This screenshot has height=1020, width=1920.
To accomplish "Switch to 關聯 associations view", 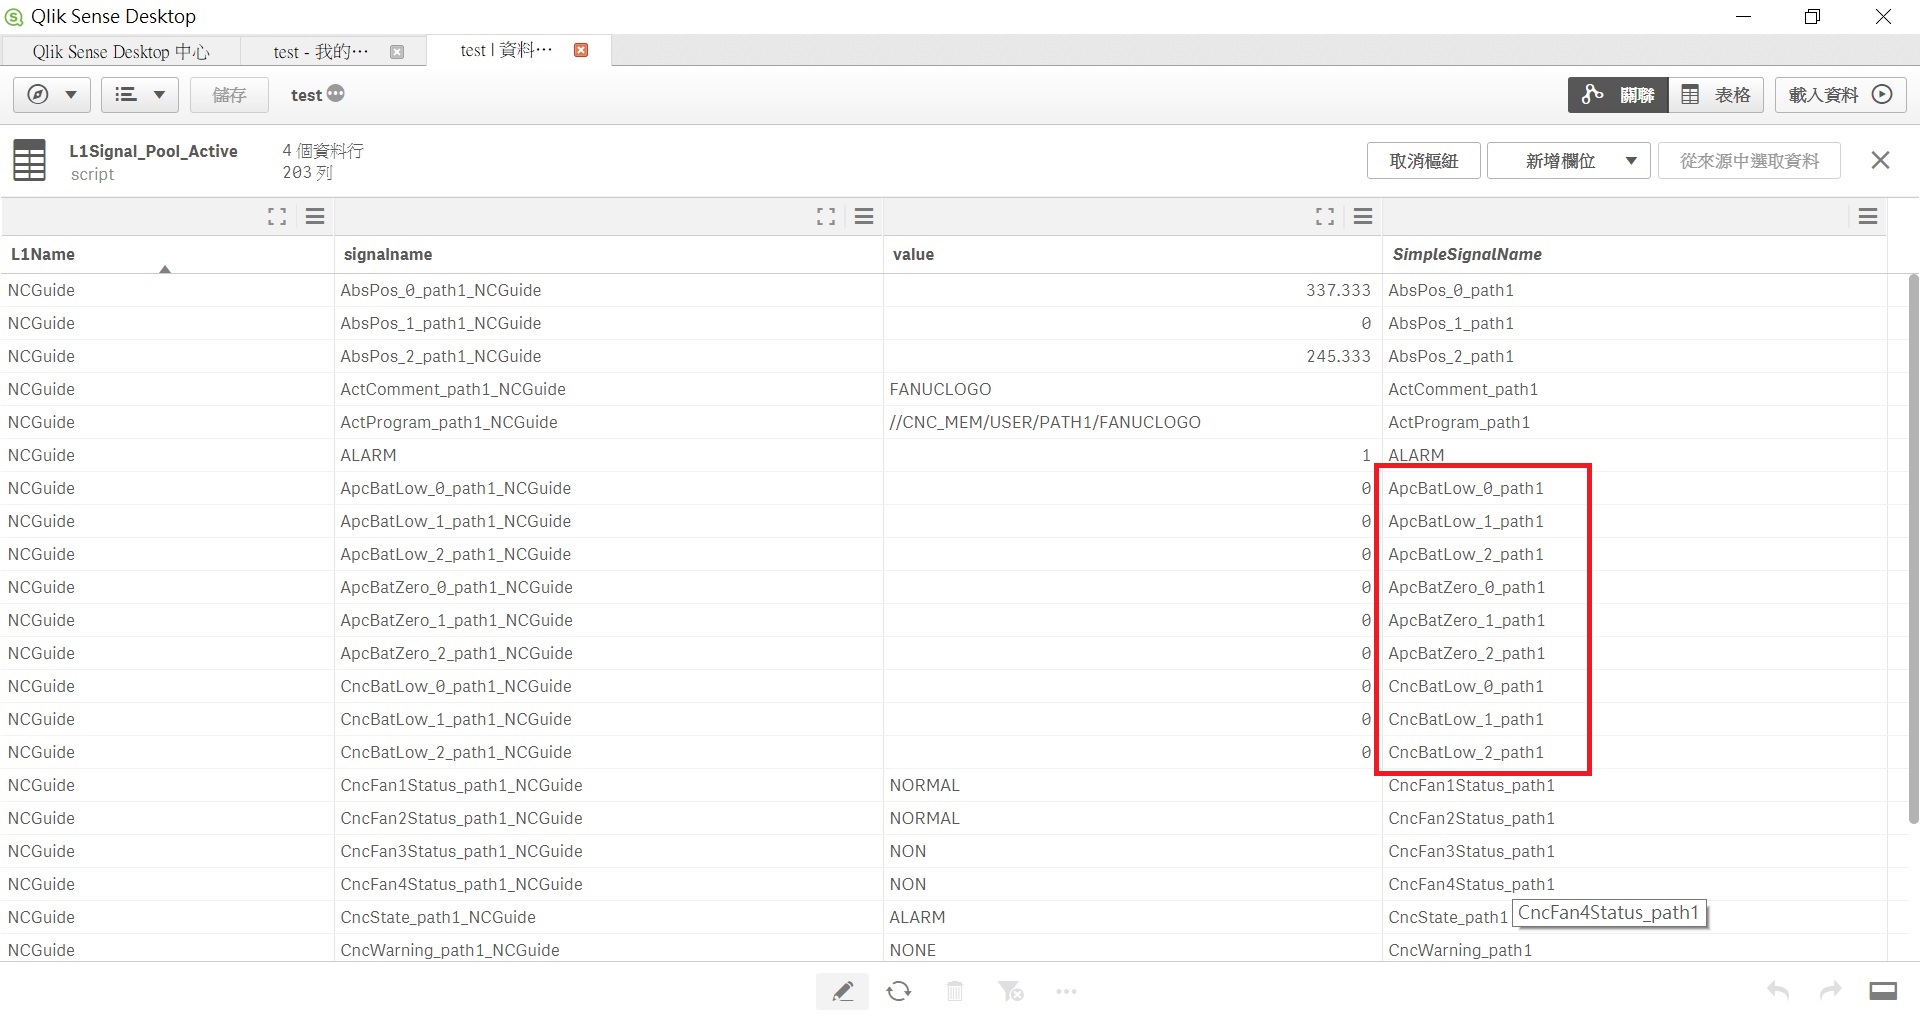I will tap(1618, 95).
